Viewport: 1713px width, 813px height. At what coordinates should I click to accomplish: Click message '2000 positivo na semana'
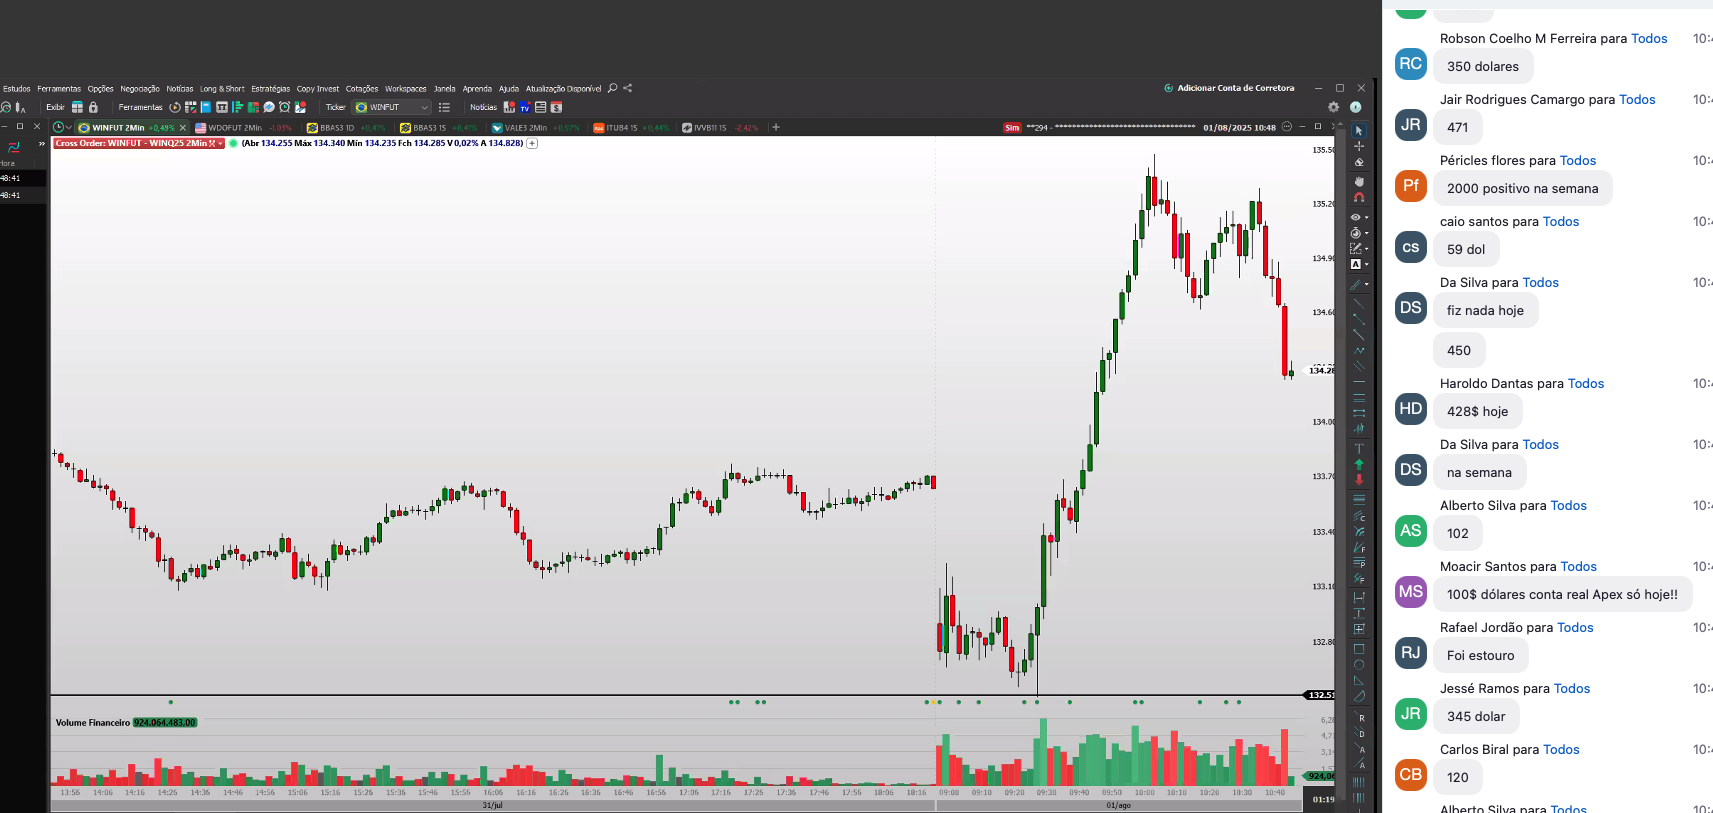click(x=1523, y=189)
